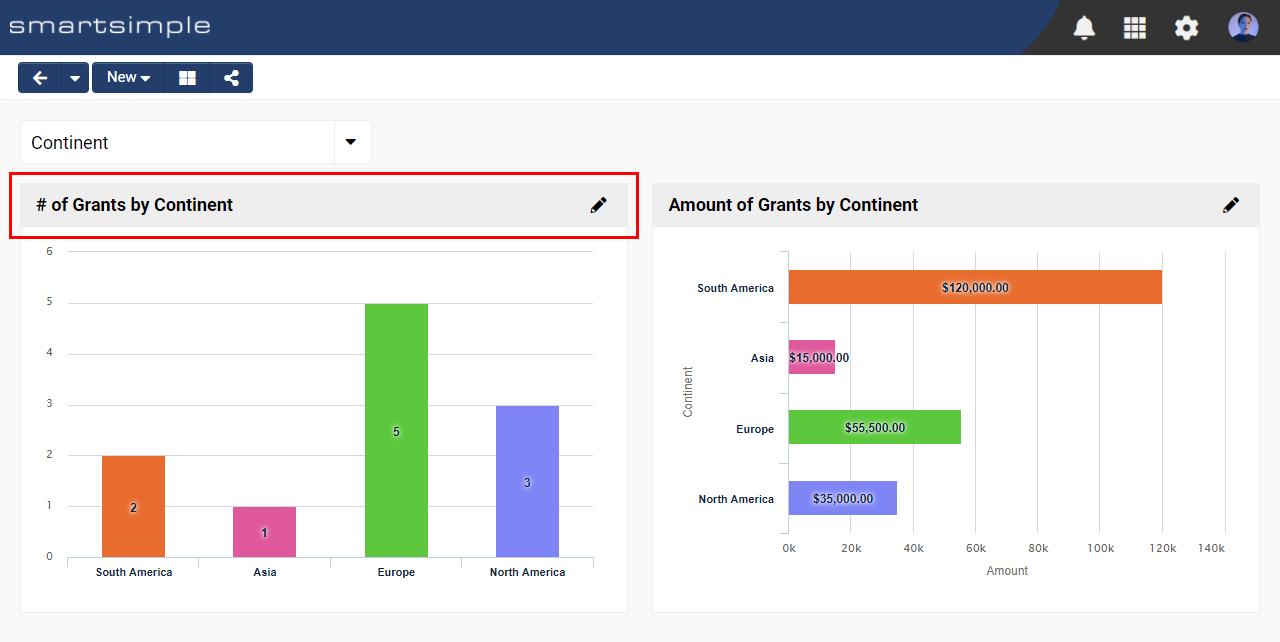This screenshot has height=642, width=1280.
Task: Click the back arrow button
Action: 40,78
